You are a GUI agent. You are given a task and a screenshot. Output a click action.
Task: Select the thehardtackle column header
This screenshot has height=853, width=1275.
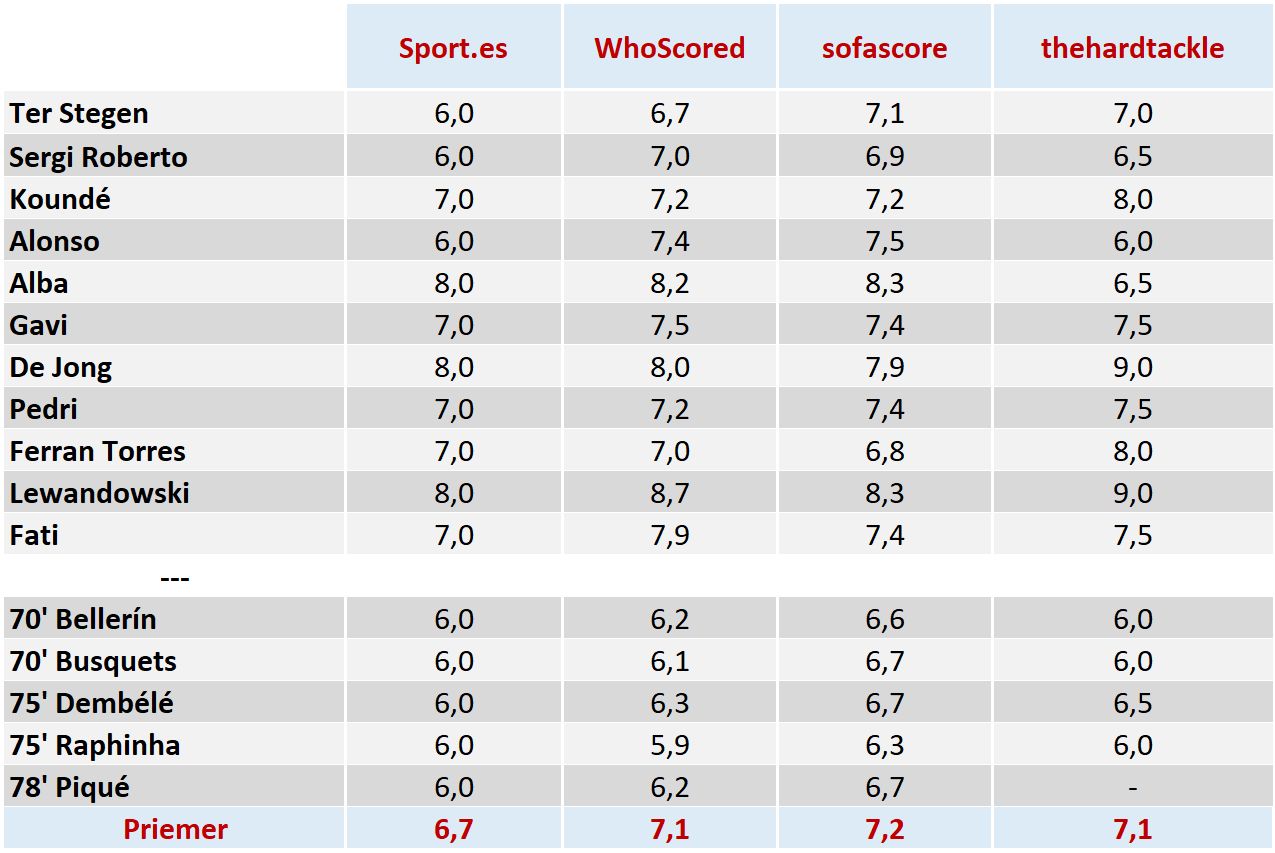click(1132, 49)
